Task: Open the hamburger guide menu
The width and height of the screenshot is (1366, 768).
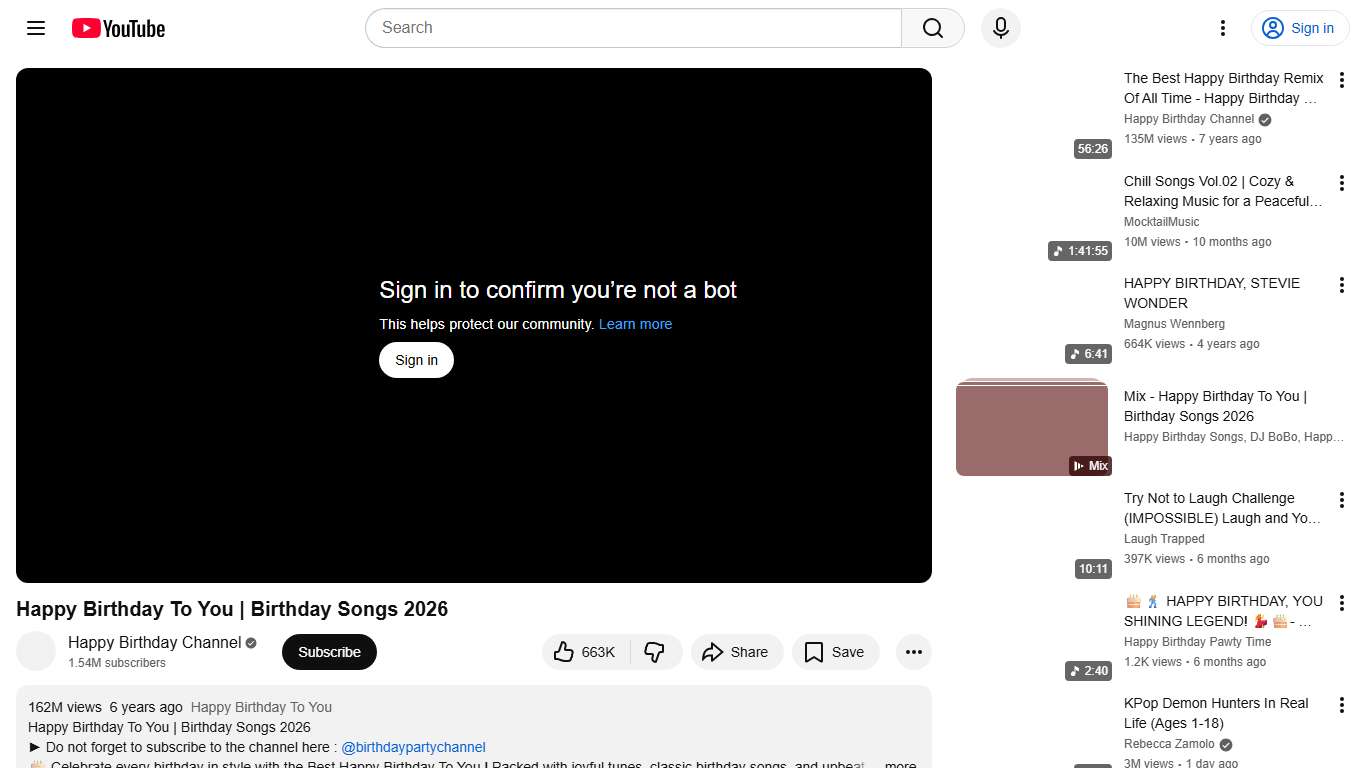Action: pyautogui.click(x=36, y=28)
